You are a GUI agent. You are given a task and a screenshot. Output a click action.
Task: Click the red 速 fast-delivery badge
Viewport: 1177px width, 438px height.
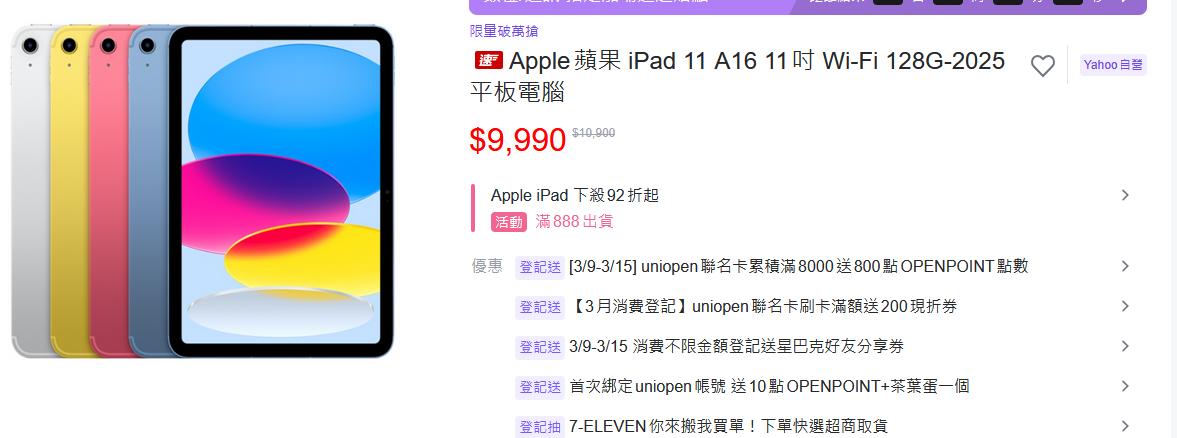click(x=489, y=60)
